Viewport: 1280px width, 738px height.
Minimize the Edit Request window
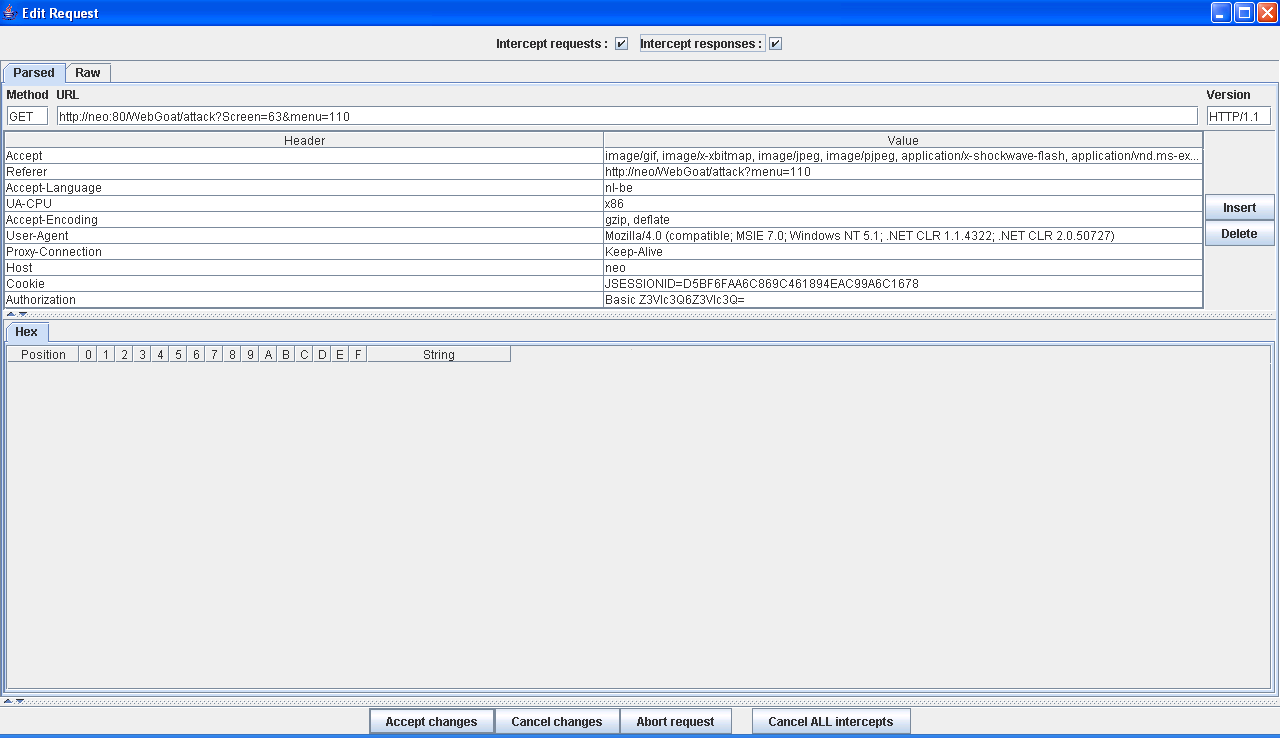tap(1221, 13)
